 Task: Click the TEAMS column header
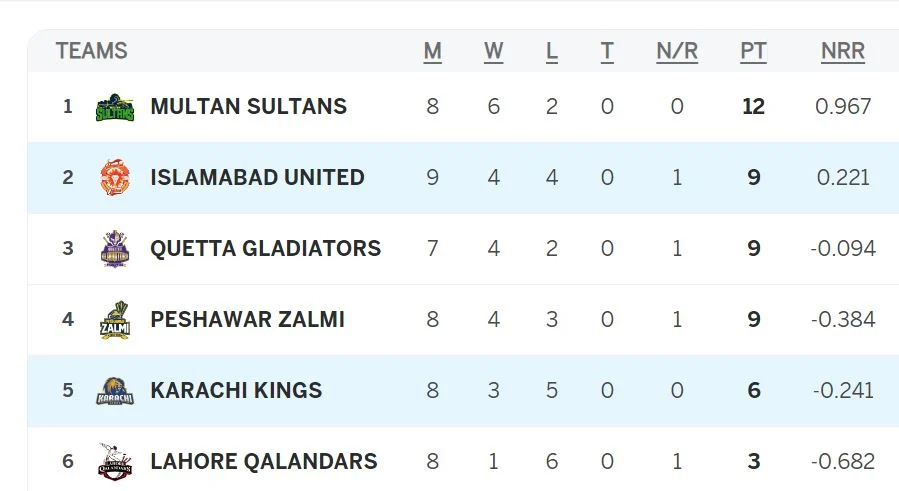click(x=91, y=51)
